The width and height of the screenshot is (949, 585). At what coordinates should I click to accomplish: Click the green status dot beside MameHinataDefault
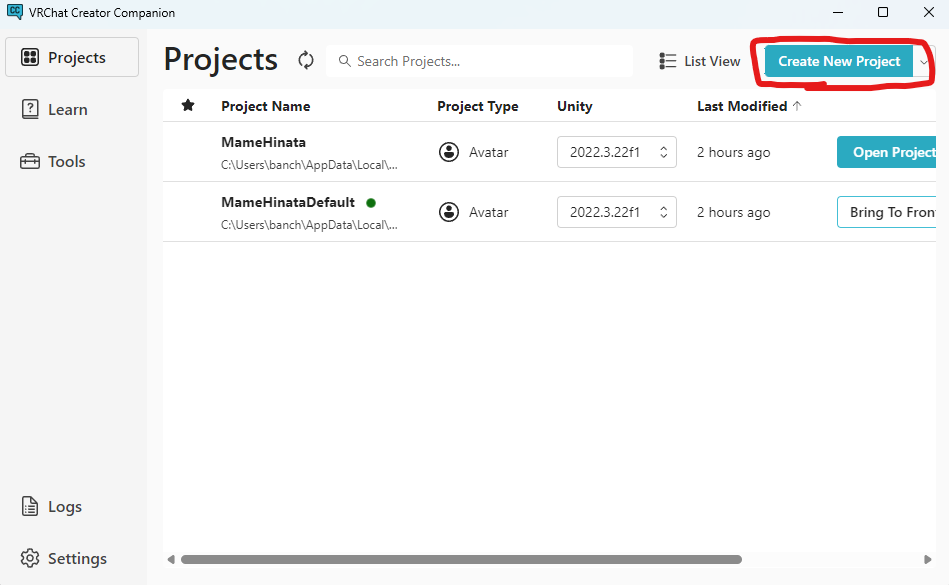tap(371, 203)
